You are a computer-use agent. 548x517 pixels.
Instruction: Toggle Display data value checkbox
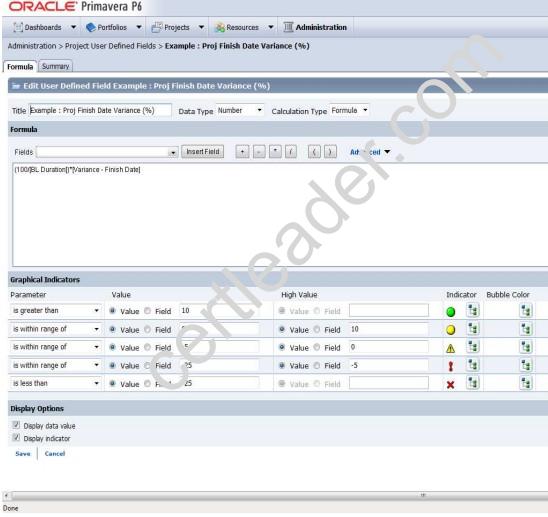(x=16, y=425)
